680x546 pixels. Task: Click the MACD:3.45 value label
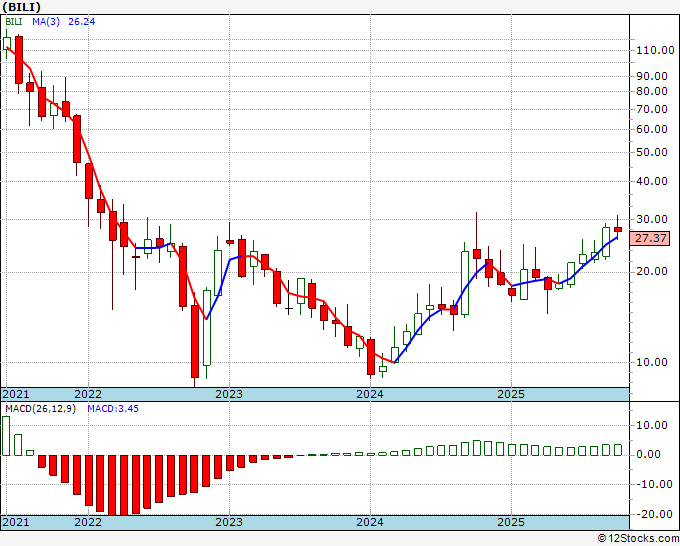tap(113, 409)
